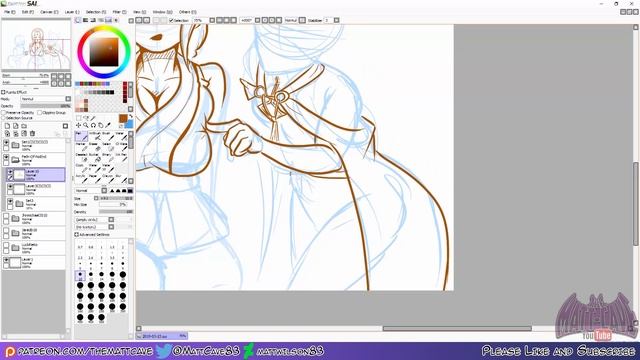The width and height of the screenshot is (640, 360).
Task: Select the Move tool icon
Action: 78,125
